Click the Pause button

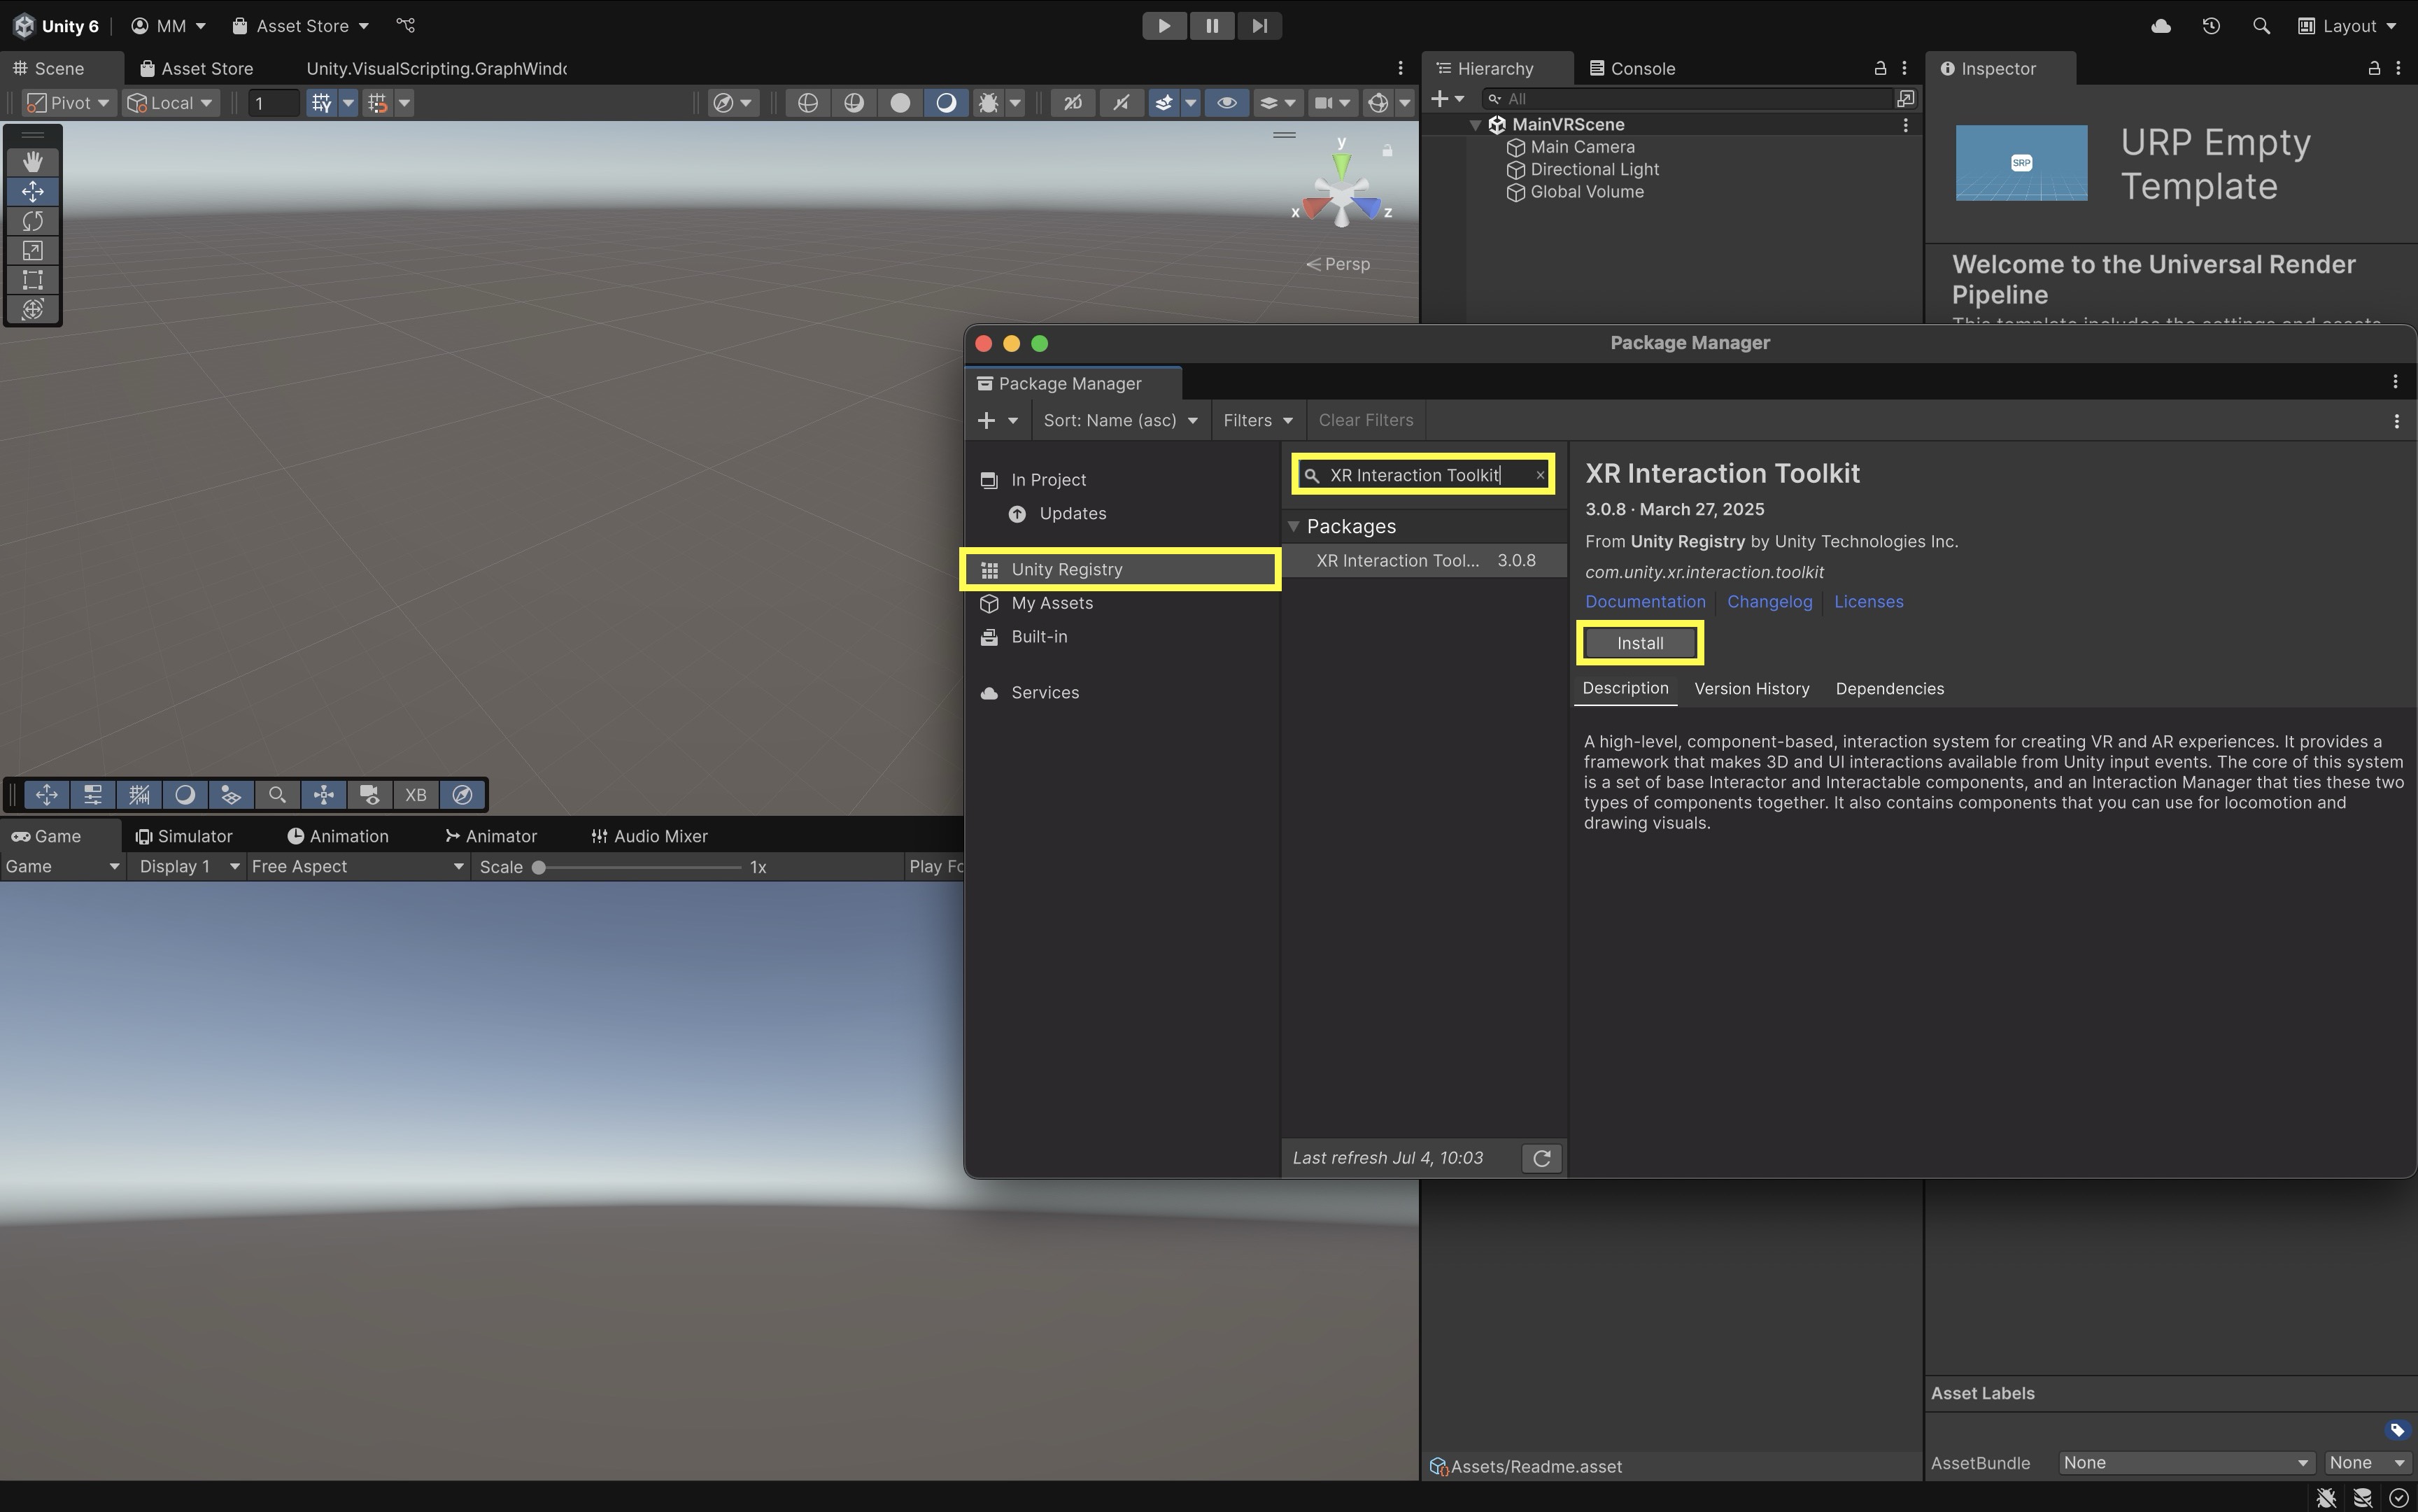pyautogui.click(x=1212, y=26)
